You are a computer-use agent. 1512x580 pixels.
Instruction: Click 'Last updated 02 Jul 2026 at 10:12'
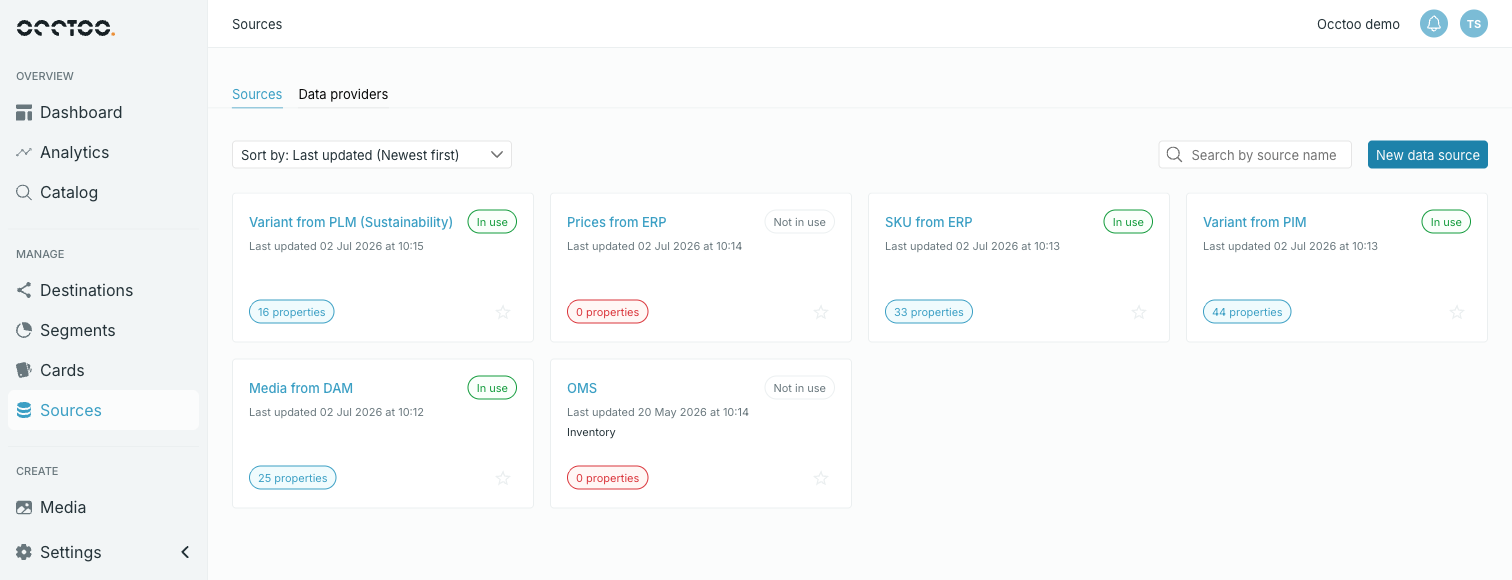click(x=336, y=412)
